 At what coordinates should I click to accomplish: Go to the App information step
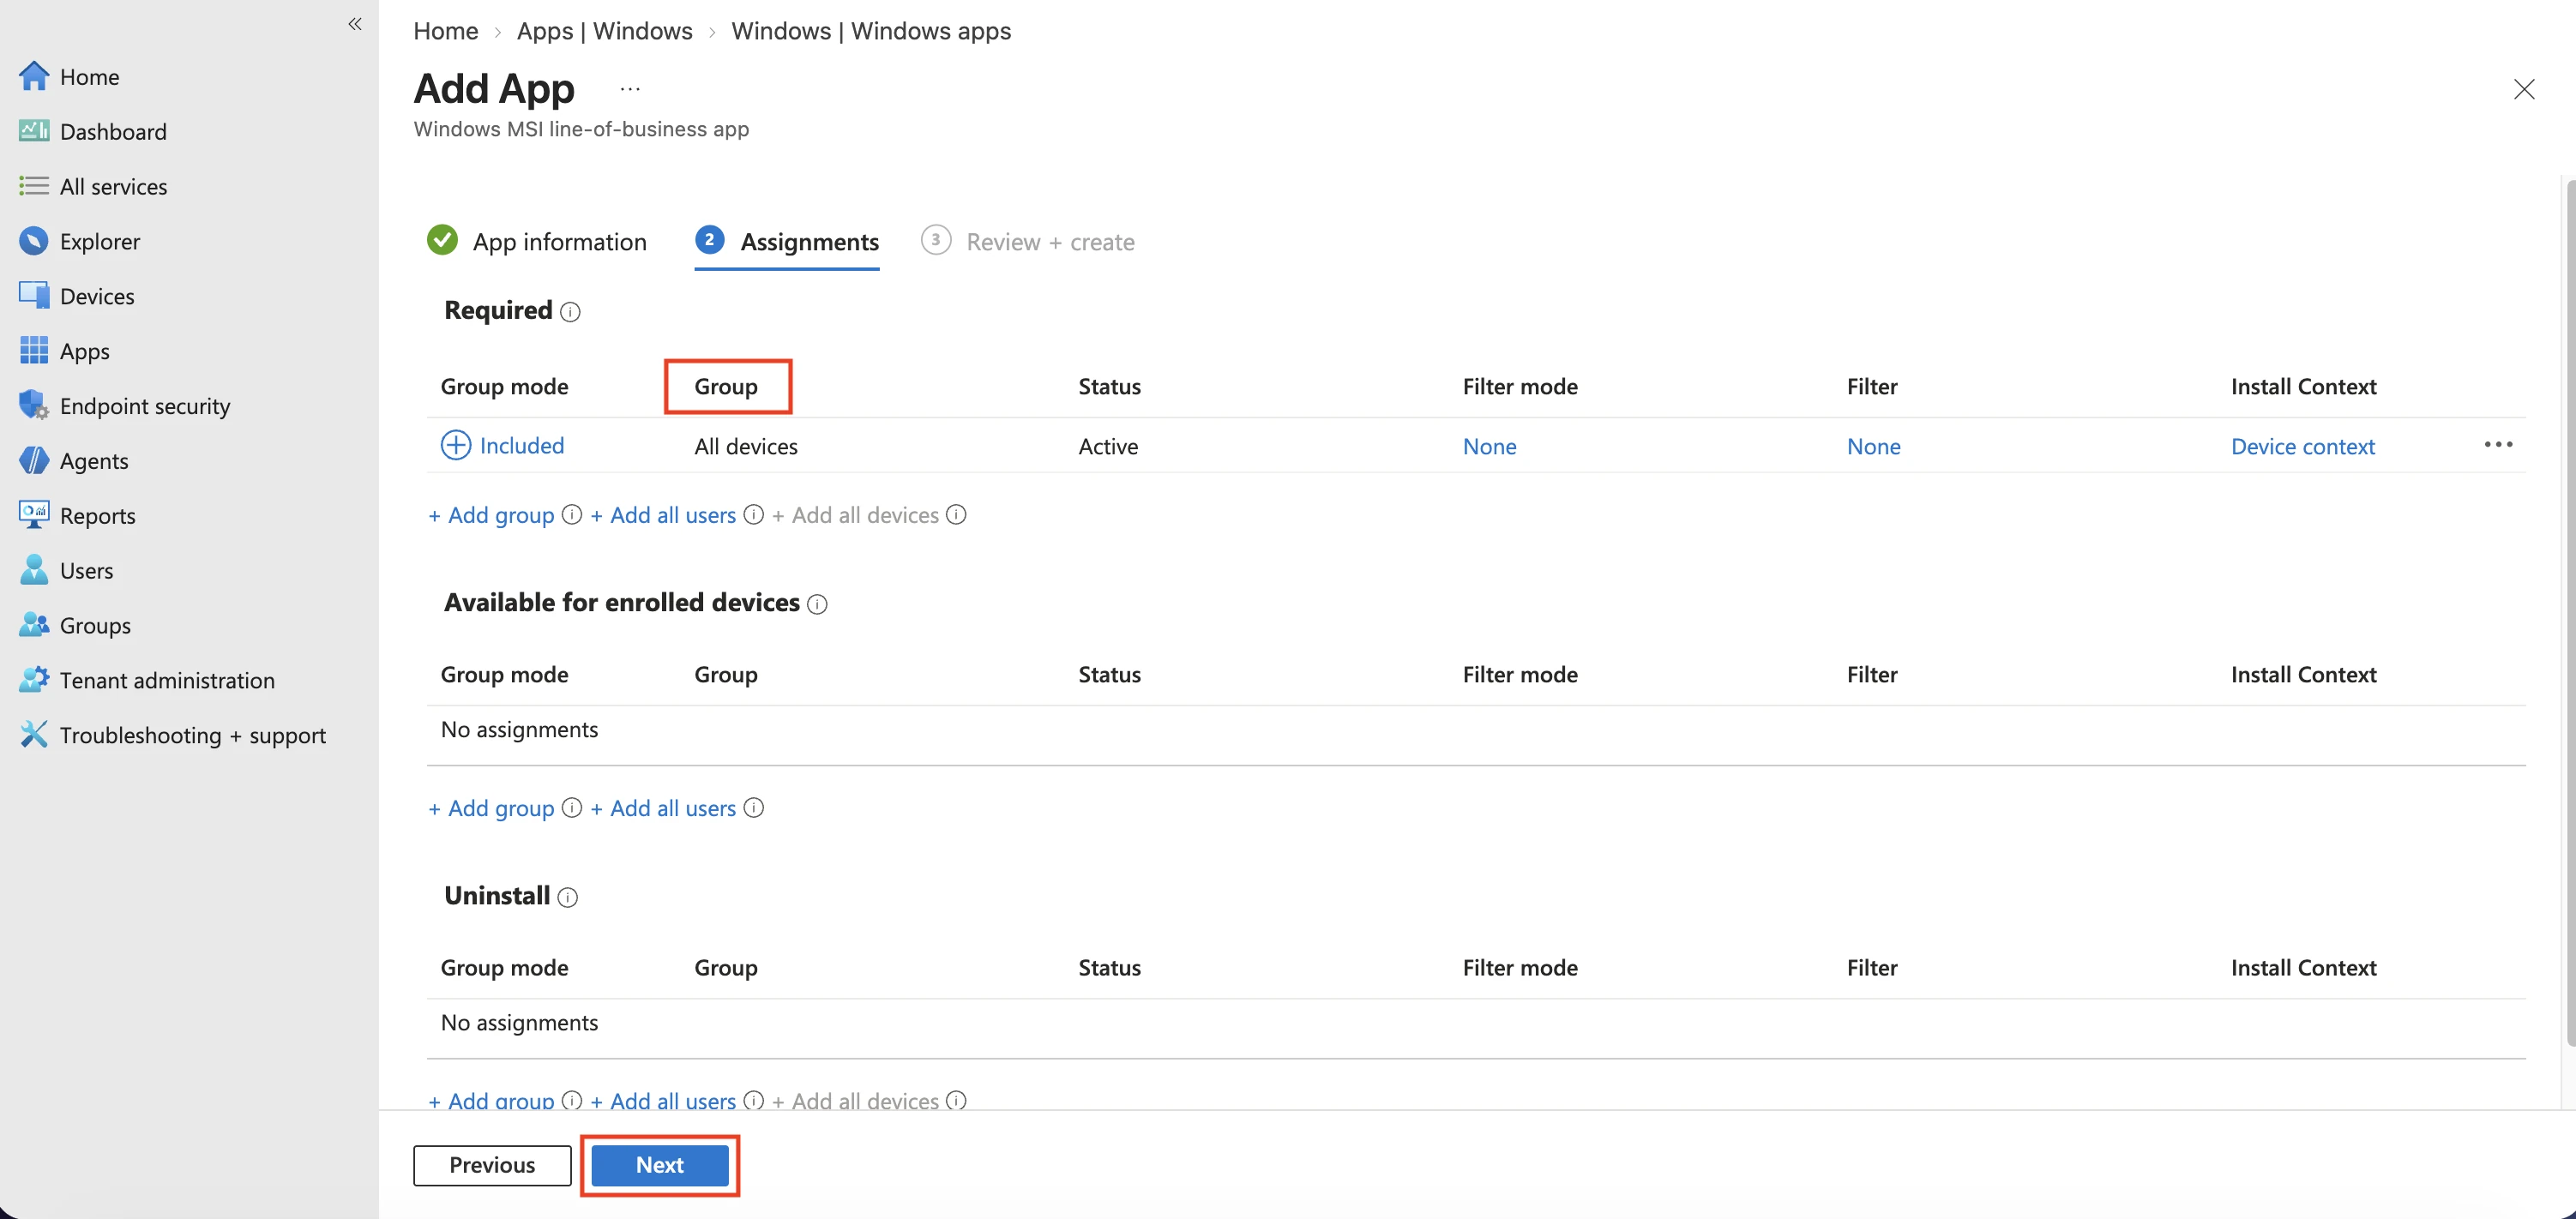(537, 241)
